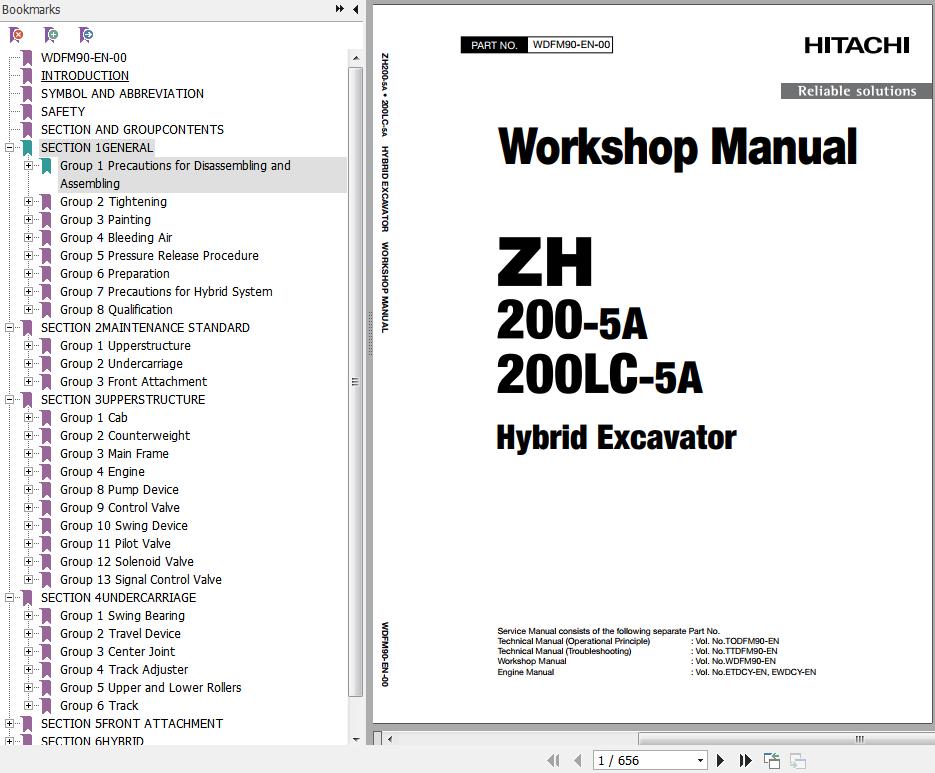Open Group 10 Swing Device bookmark
Image resolution: width=935 pixels, height=773 pixels.
tap(123, 525)
